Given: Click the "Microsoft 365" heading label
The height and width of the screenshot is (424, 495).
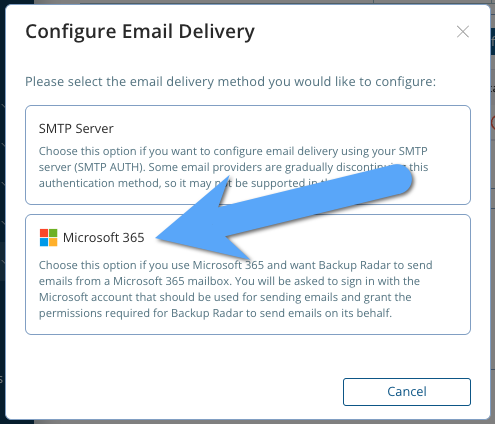Looking at the screenshot, I should pos(104,238).
